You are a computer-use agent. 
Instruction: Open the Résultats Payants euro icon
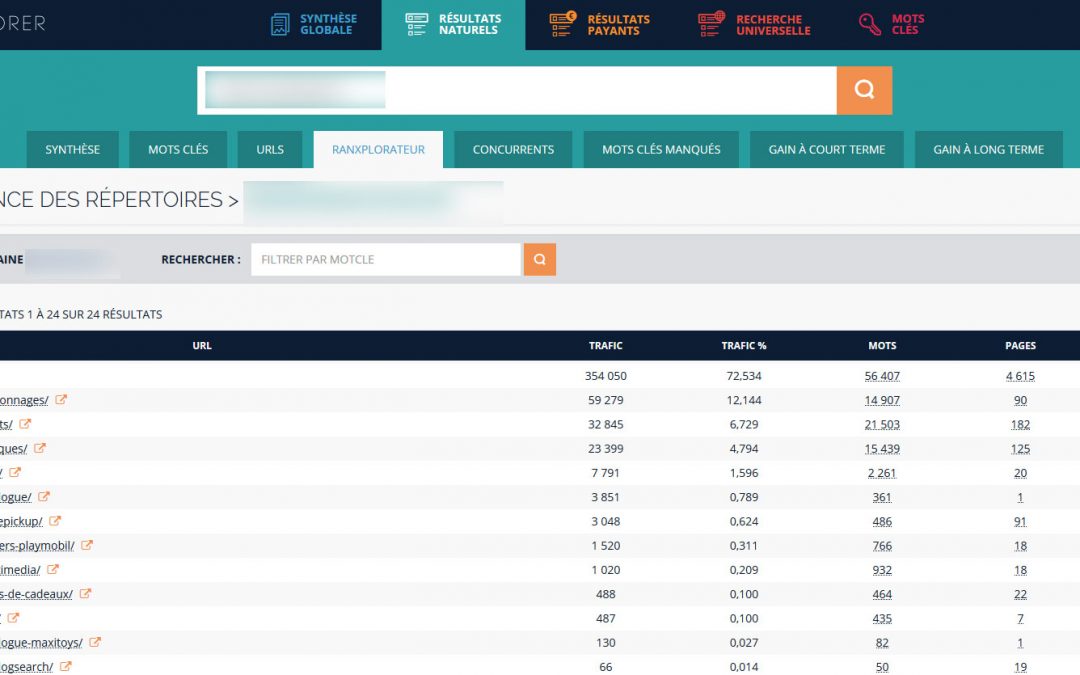click(x=563, y=24)
